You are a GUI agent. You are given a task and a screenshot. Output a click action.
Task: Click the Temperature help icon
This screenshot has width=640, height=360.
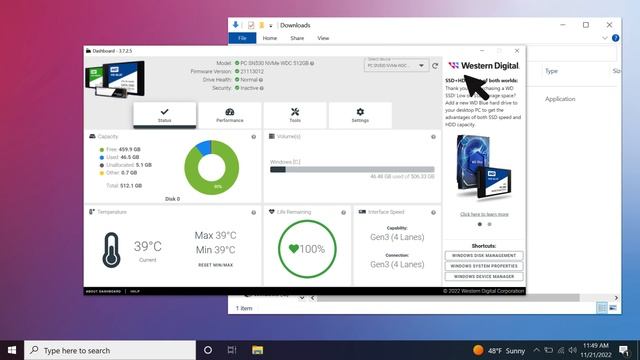click(x=254, y=212)
